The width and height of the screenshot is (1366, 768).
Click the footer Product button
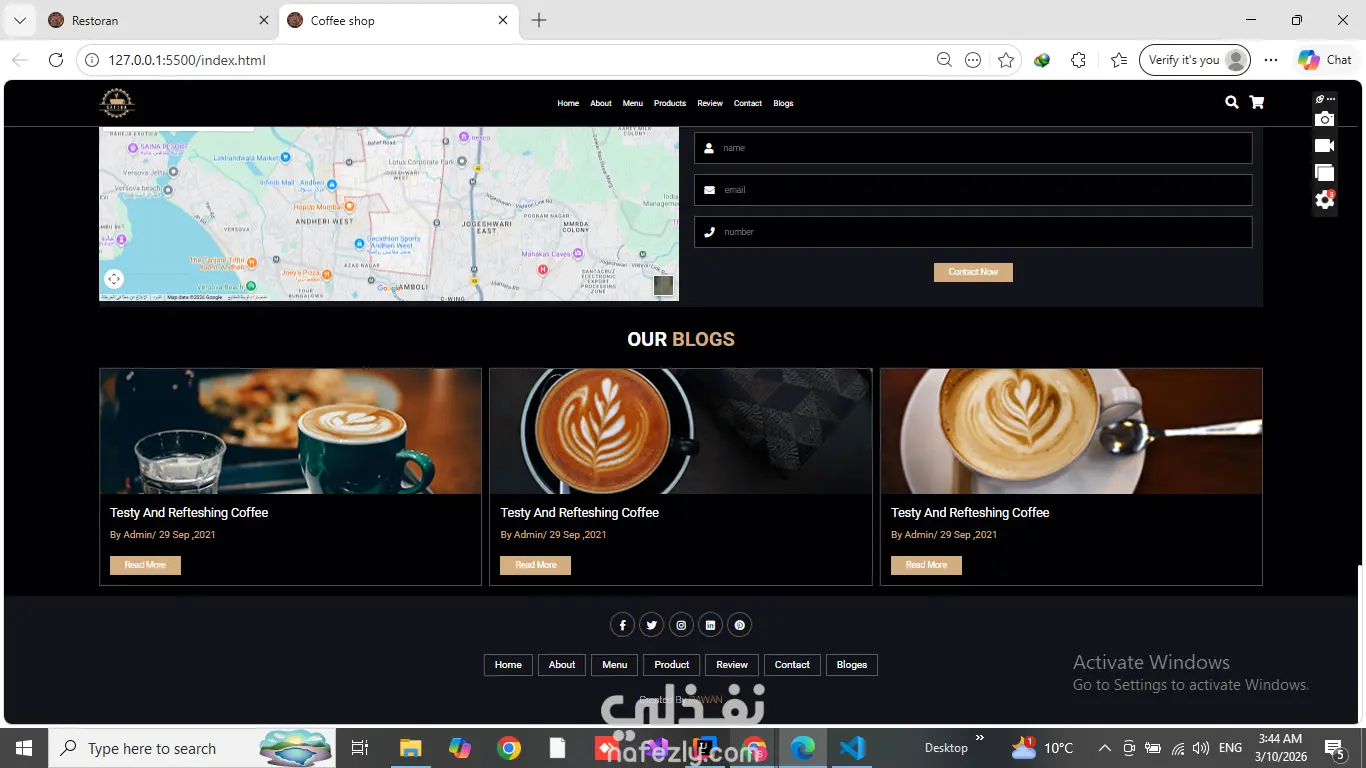672,665
